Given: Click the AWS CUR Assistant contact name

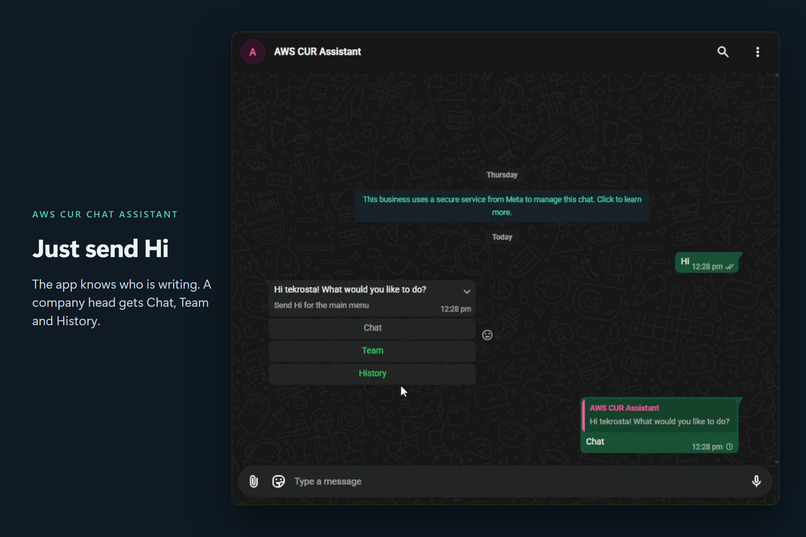Looking at the screenshot, I should (x=317, y=52).
